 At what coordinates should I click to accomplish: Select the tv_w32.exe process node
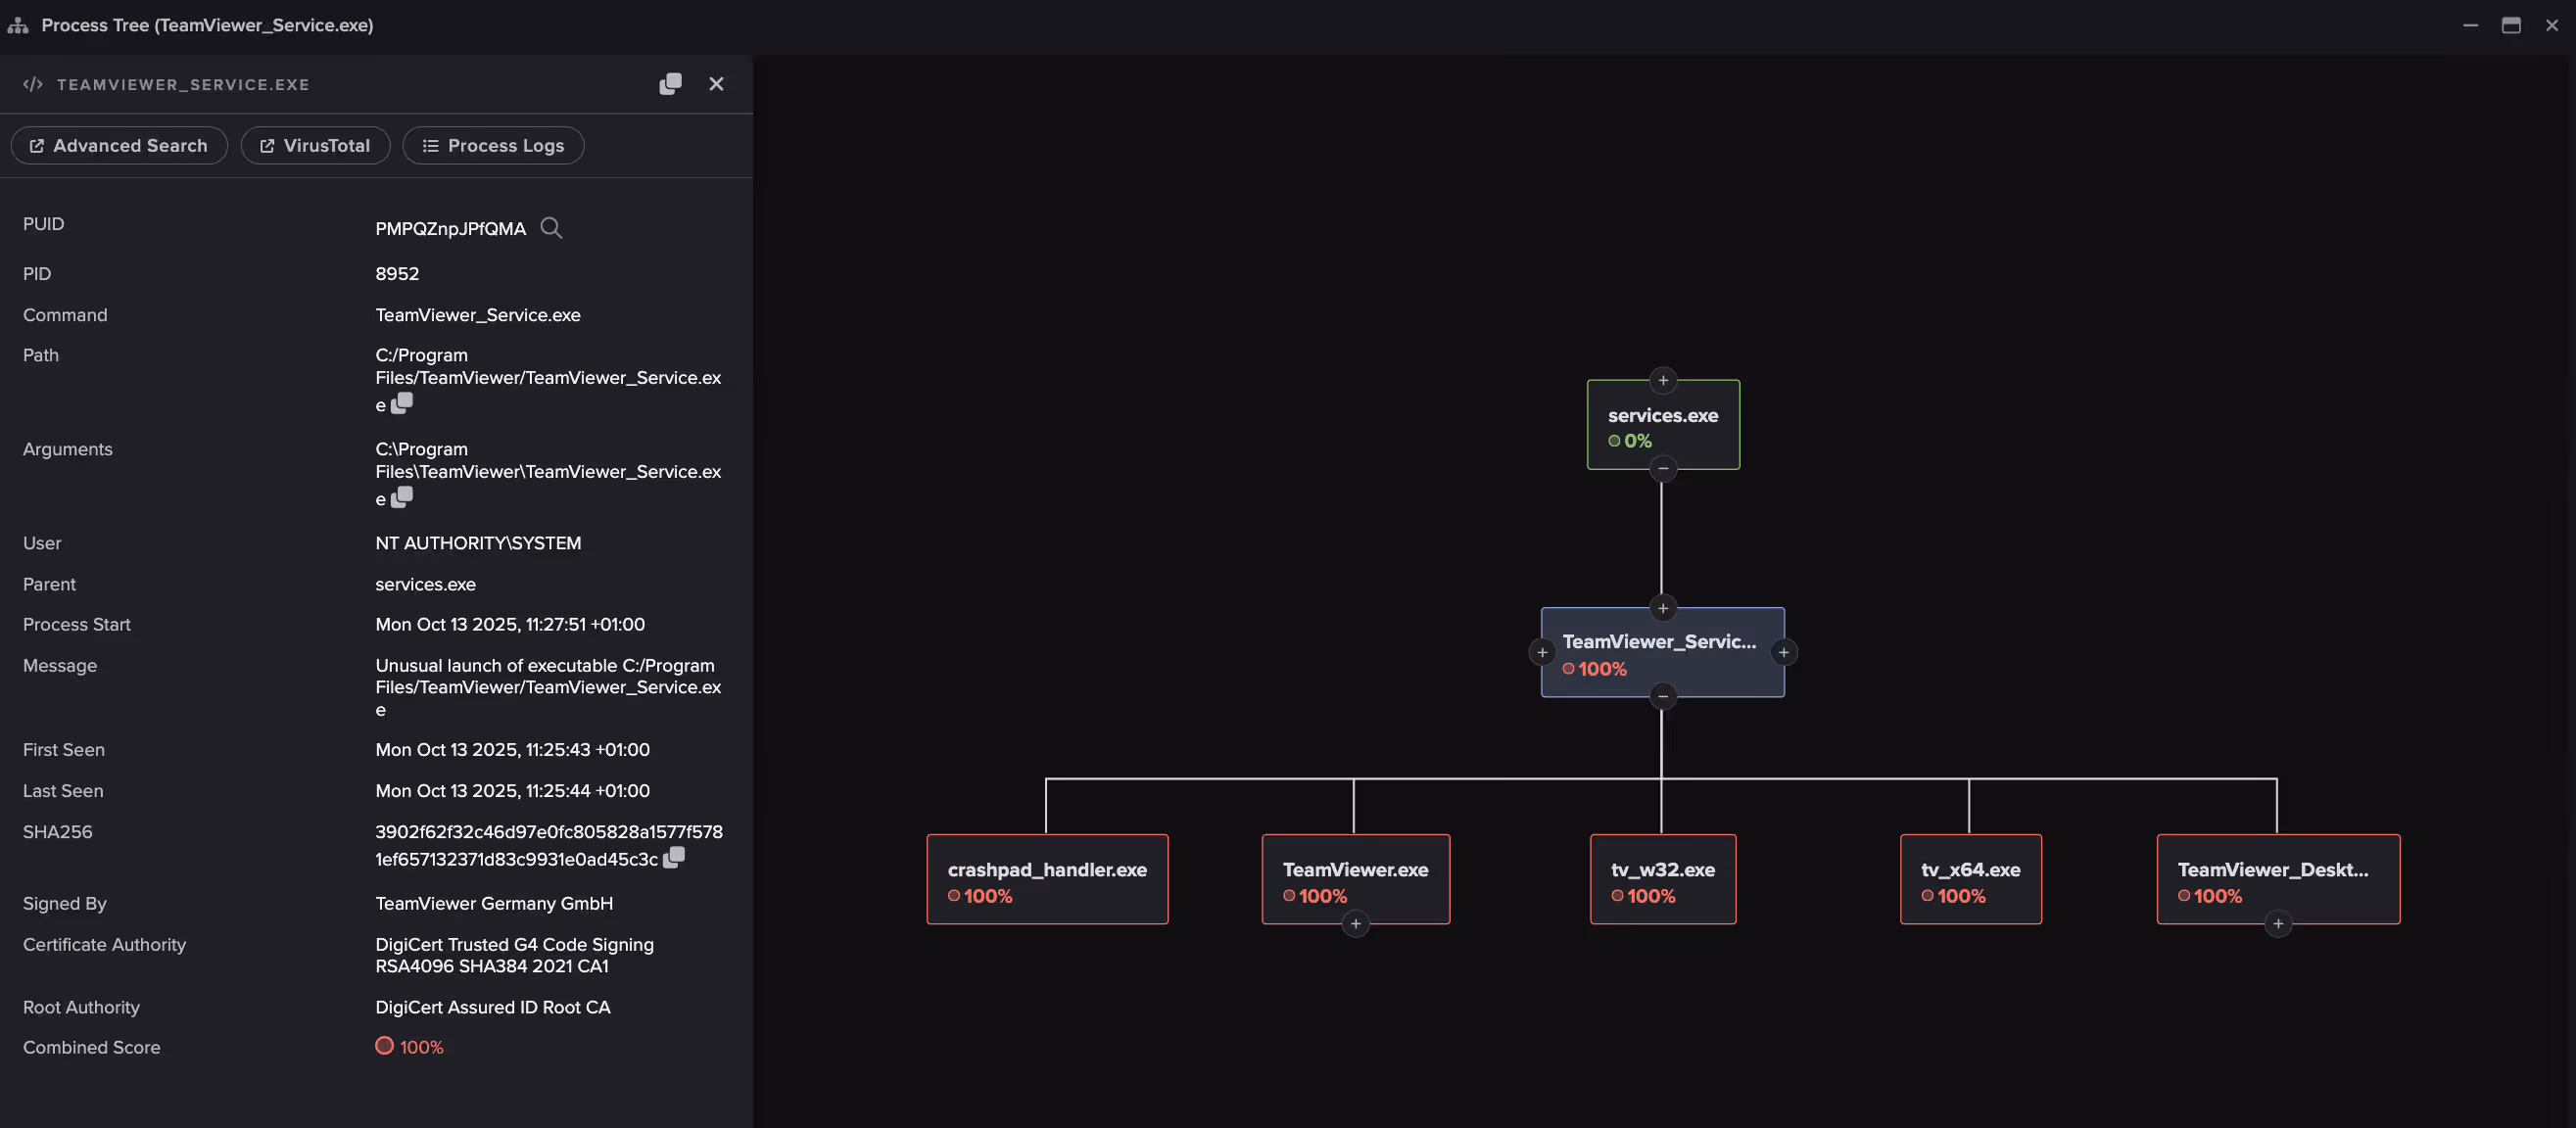(1662, 879)
